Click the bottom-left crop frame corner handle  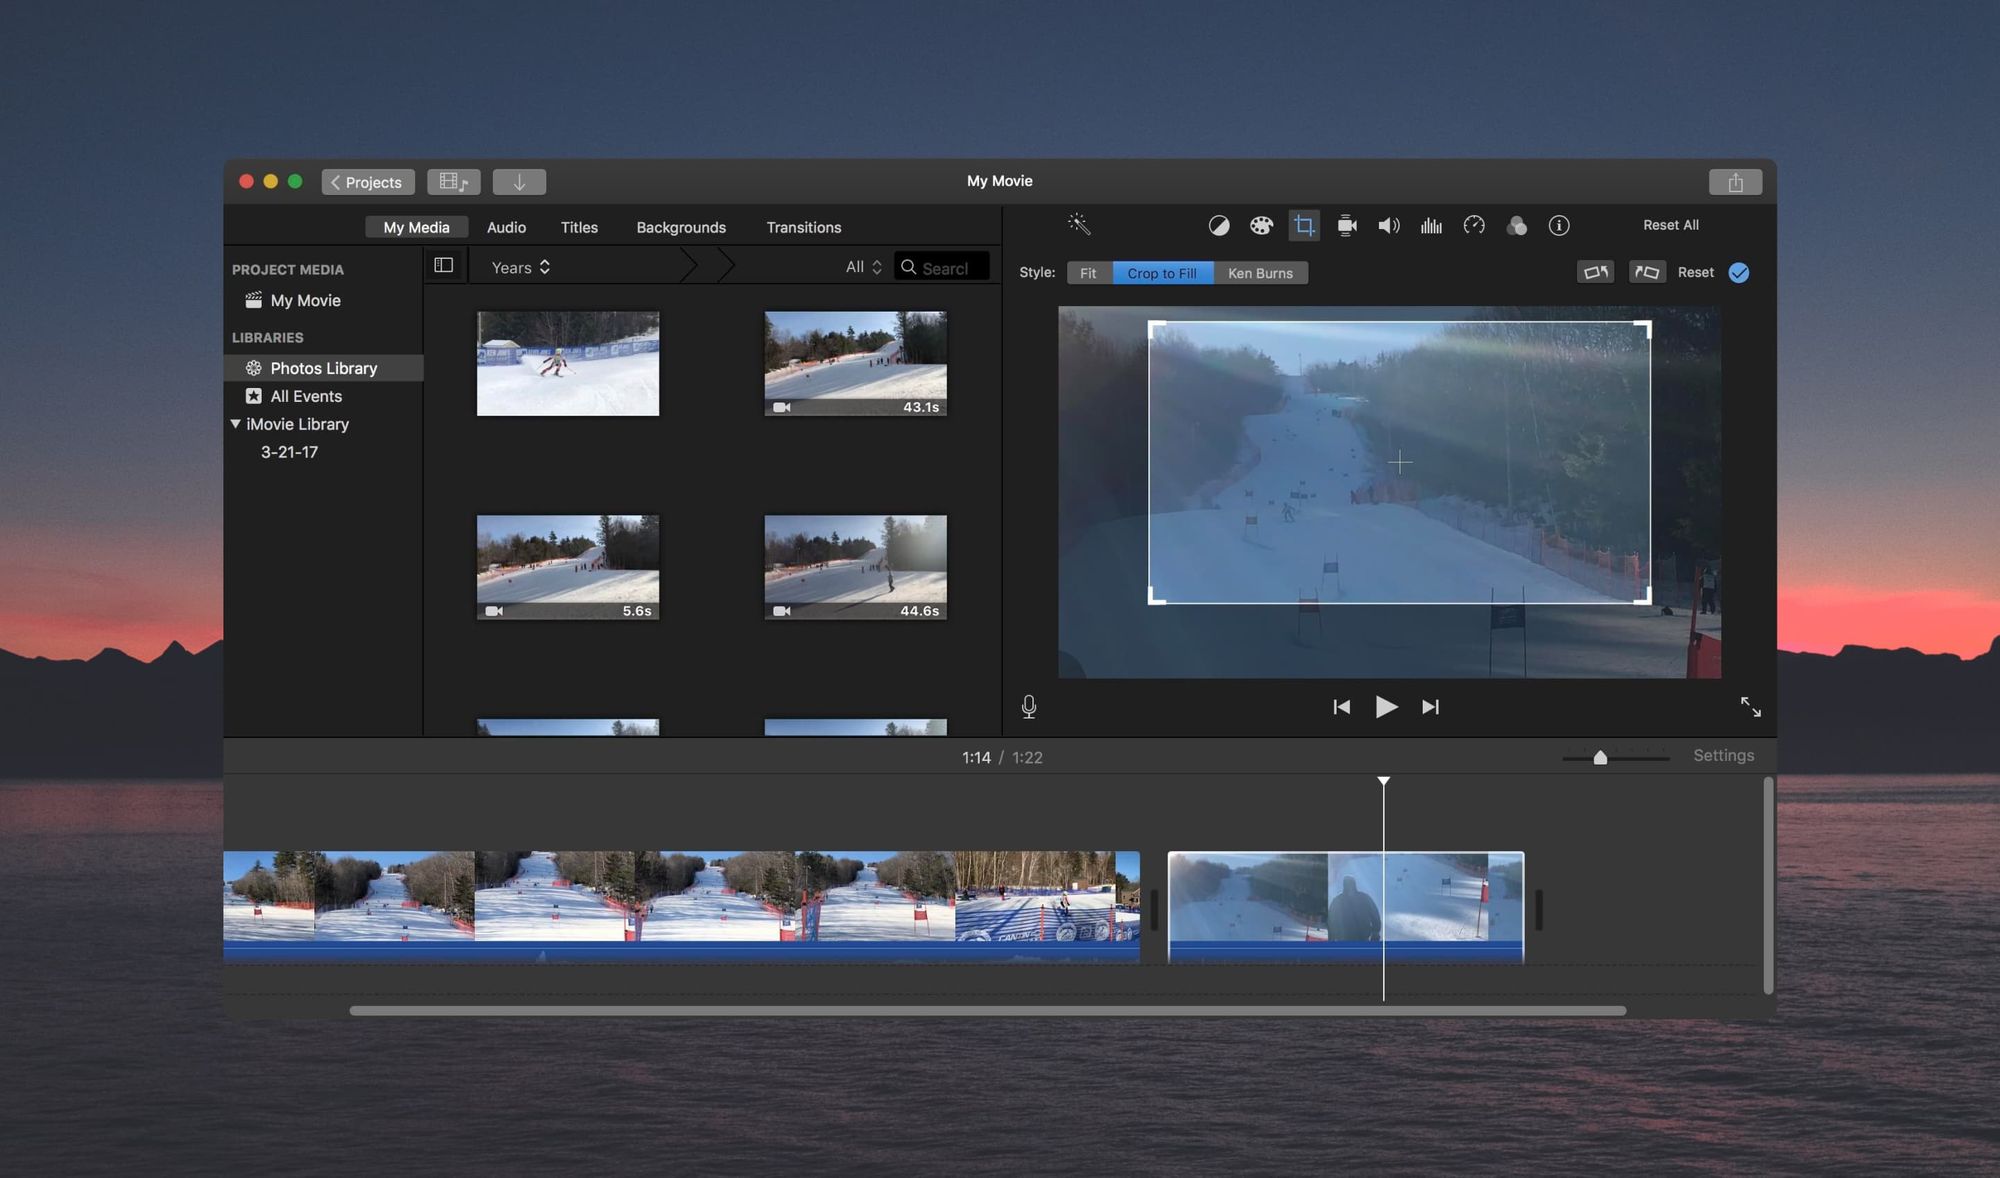(1156, 596)
